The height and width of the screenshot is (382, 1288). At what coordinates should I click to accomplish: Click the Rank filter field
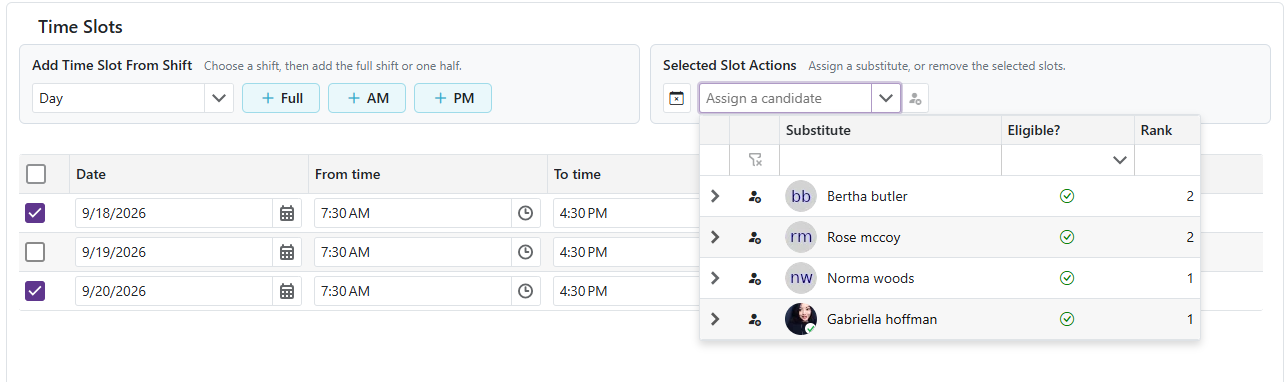tap(1166, 160)
